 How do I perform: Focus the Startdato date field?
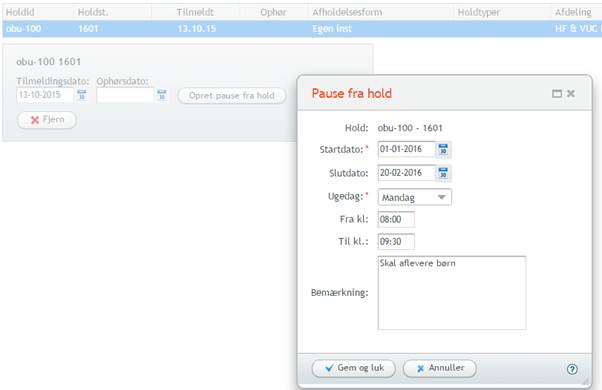tap(407, 149)
